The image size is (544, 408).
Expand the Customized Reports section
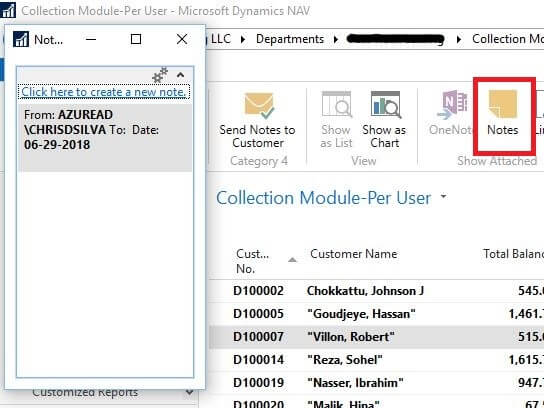(189, 392)
